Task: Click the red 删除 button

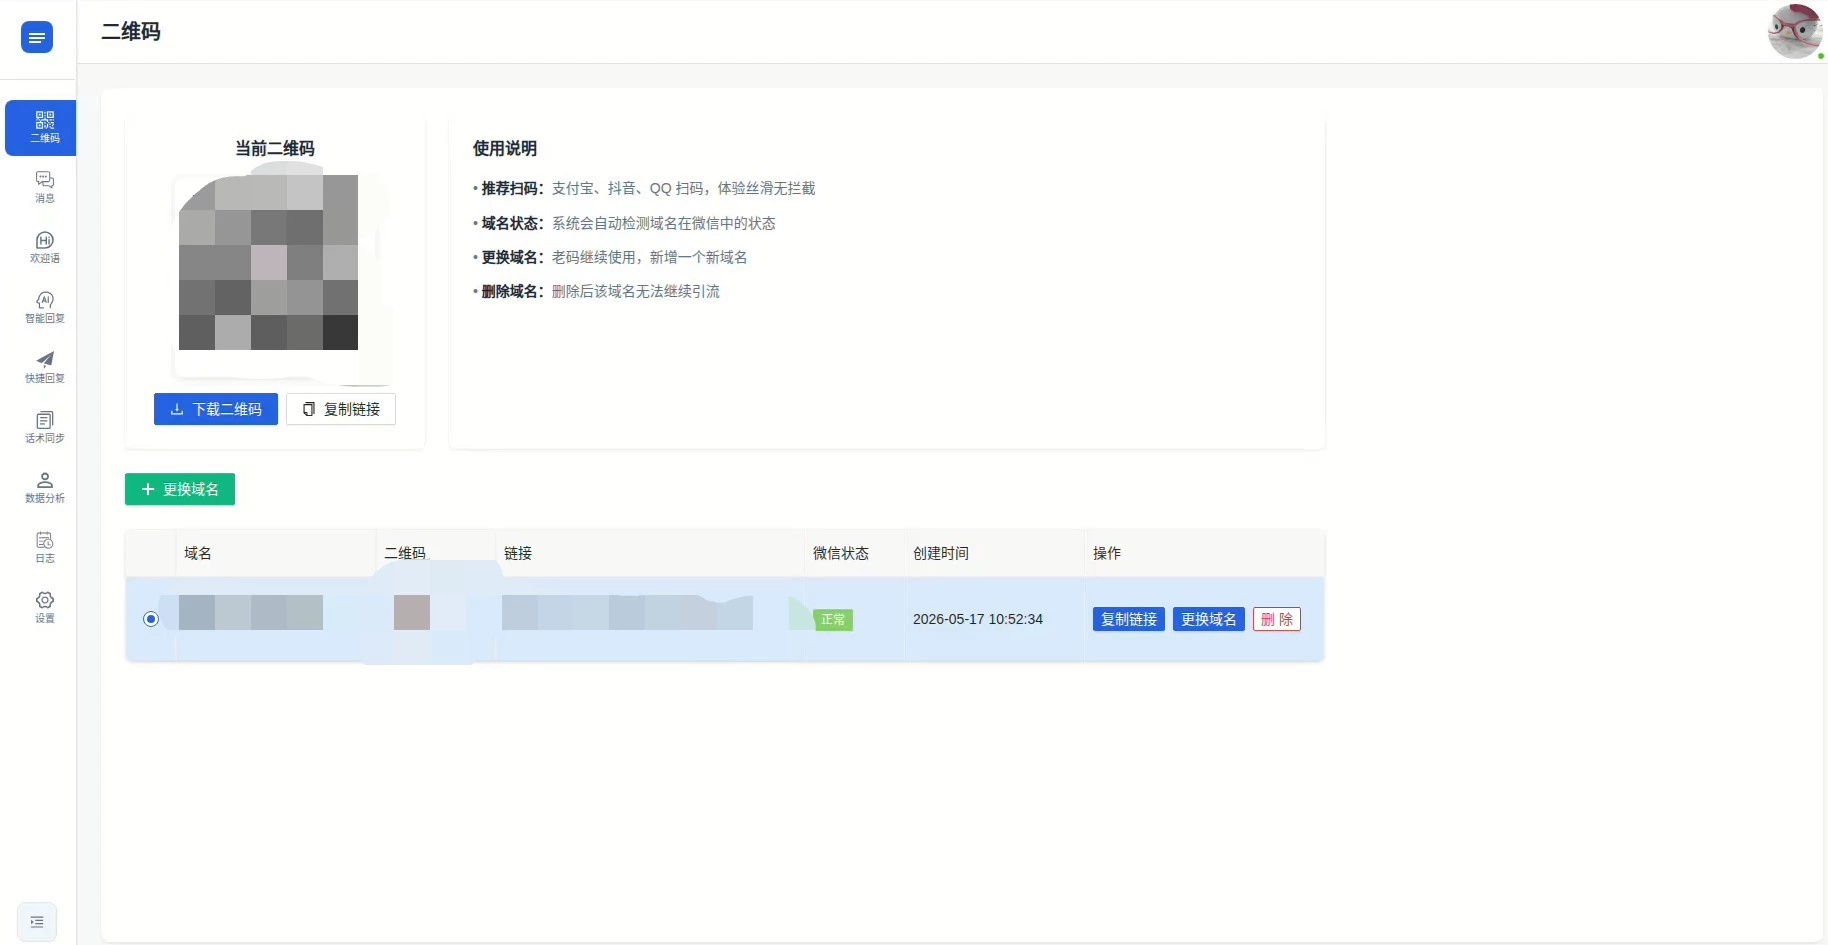Action: 1277,619
